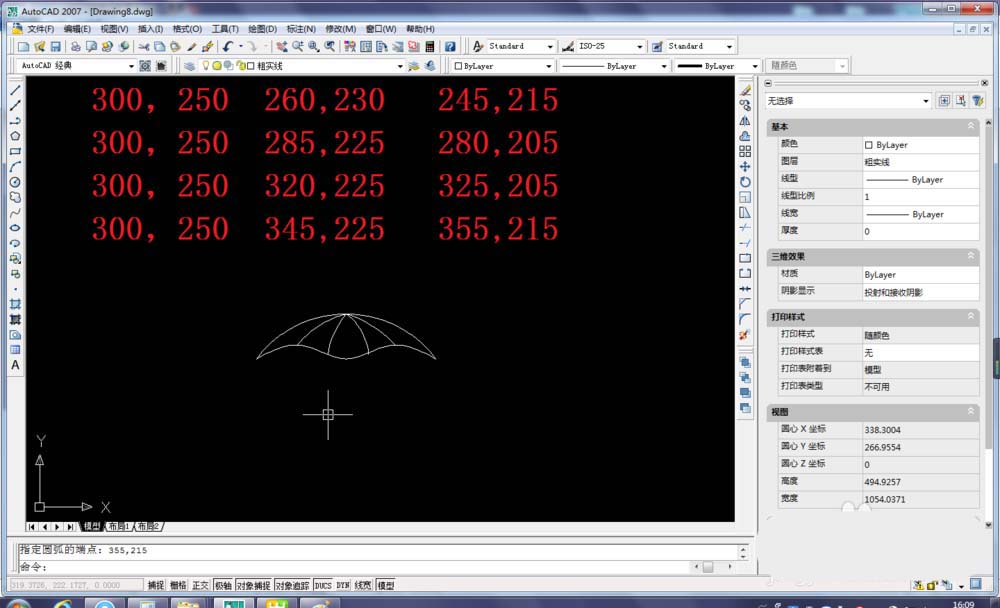Click the Cut (scissors) icon
The width and height of the screenshot is (1000, 608).
pos(144,47)
